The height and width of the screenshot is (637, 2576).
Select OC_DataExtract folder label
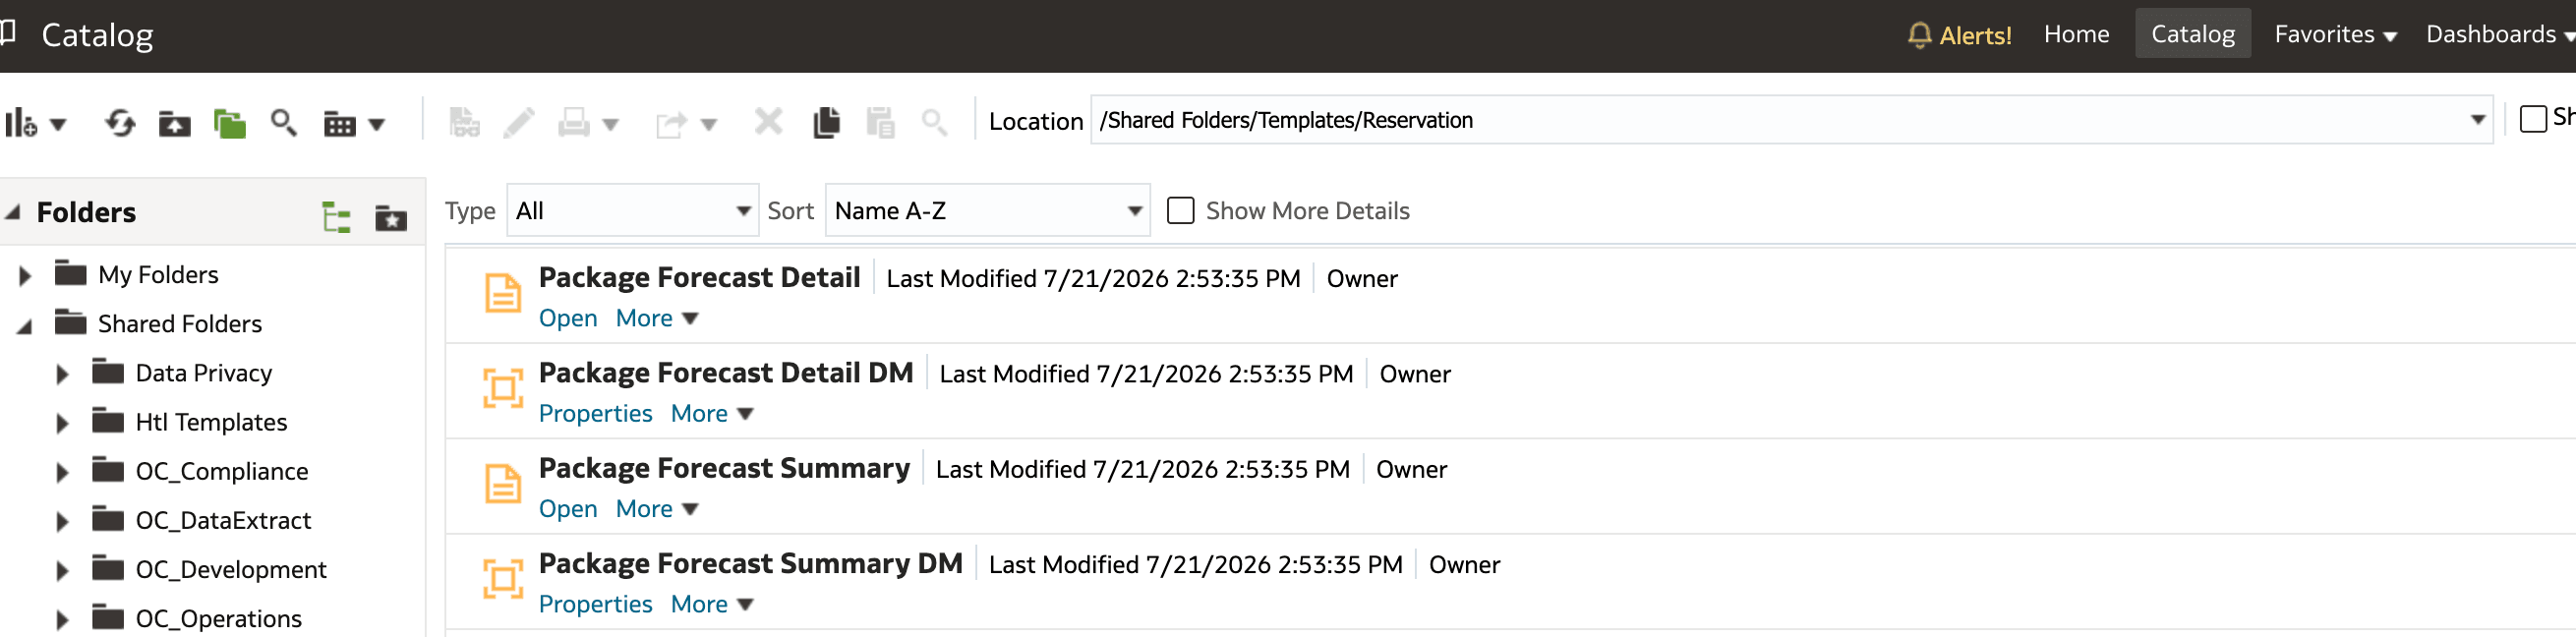(223, 520)
